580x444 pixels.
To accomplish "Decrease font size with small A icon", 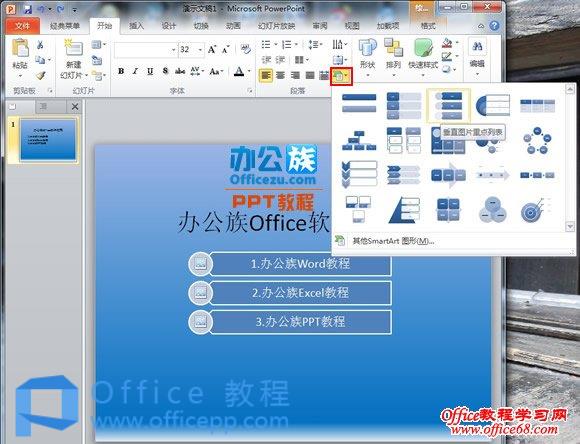I will click(226, 49).
